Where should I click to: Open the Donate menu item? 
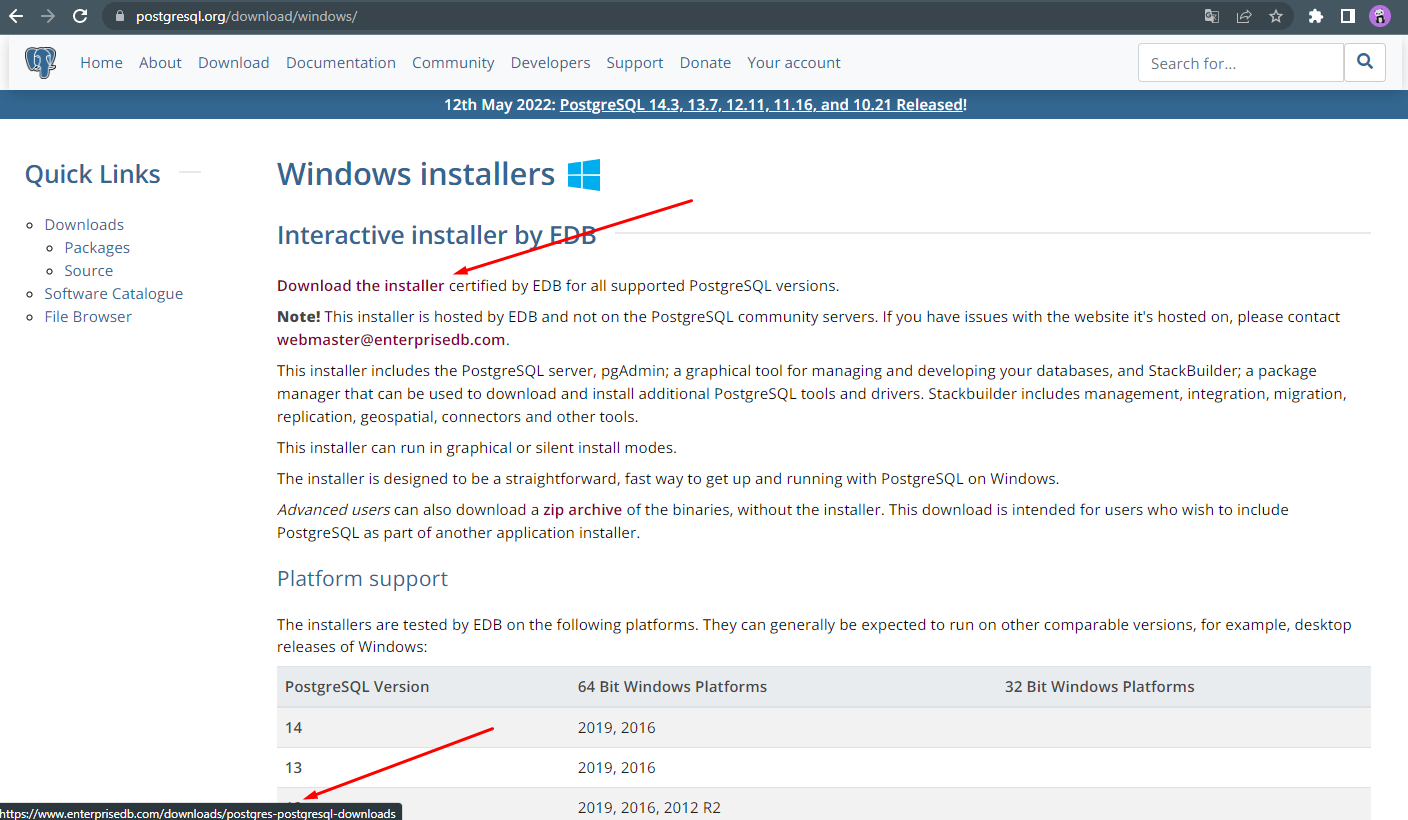[x=705, y=62]
